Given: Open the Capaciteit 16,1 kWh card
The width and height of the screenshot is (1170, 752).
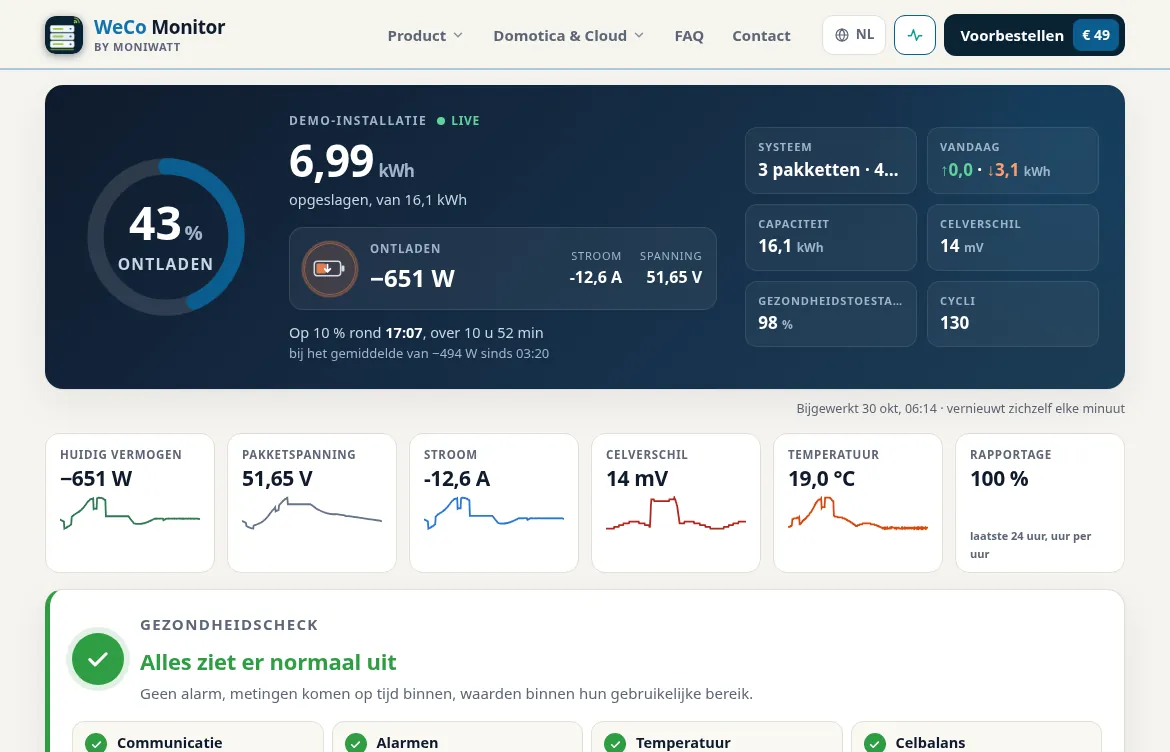Looking at the screenshot, I should click(830, 237).
